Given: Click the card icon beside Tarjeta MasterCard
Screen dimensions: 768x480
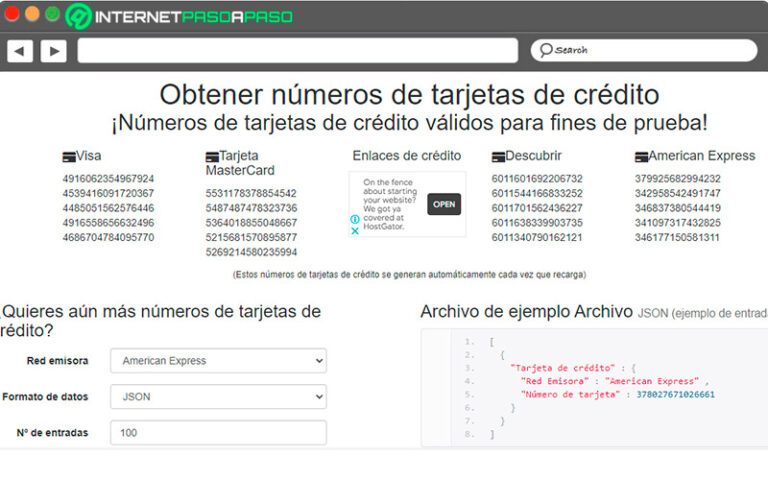Looking at the screenshot, I should (212, 157).
